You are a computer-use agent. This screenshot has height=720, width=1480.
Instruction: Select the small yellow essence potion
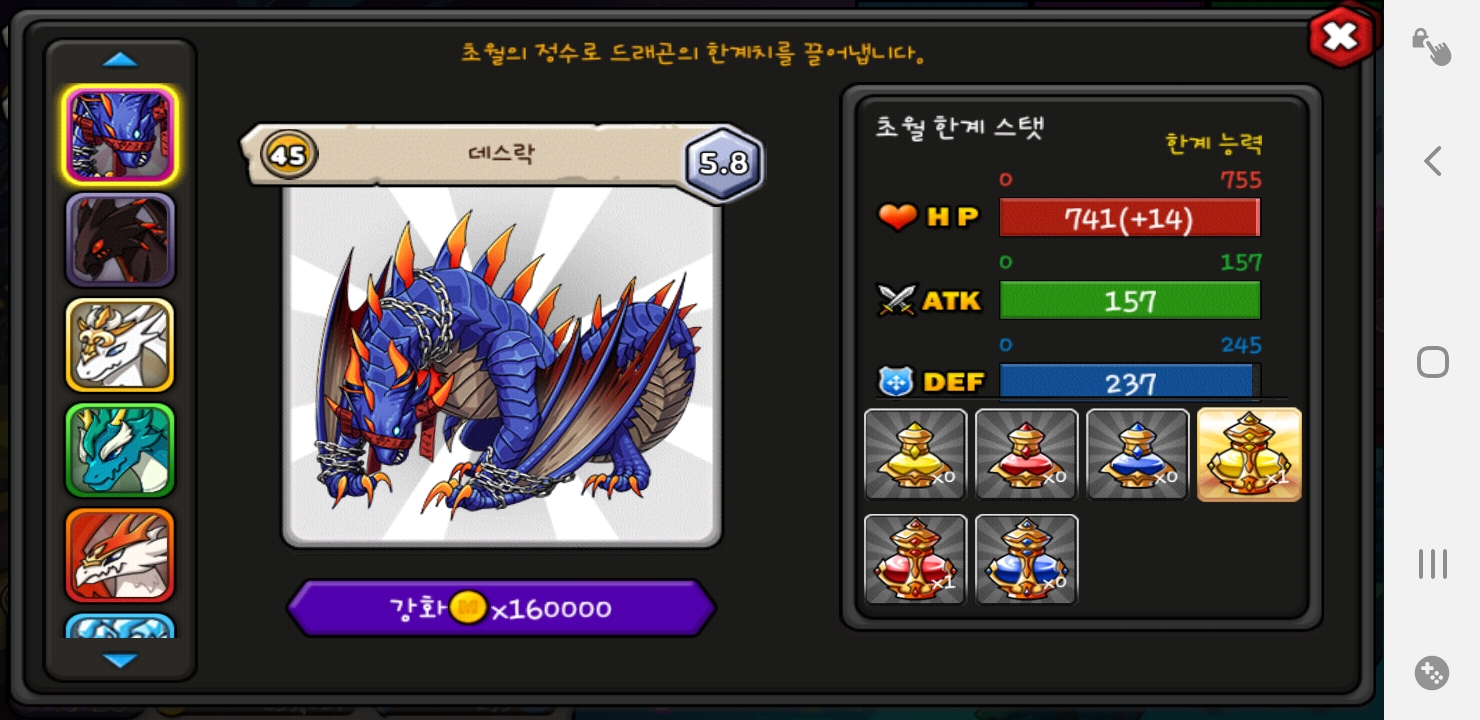(915, 454)
